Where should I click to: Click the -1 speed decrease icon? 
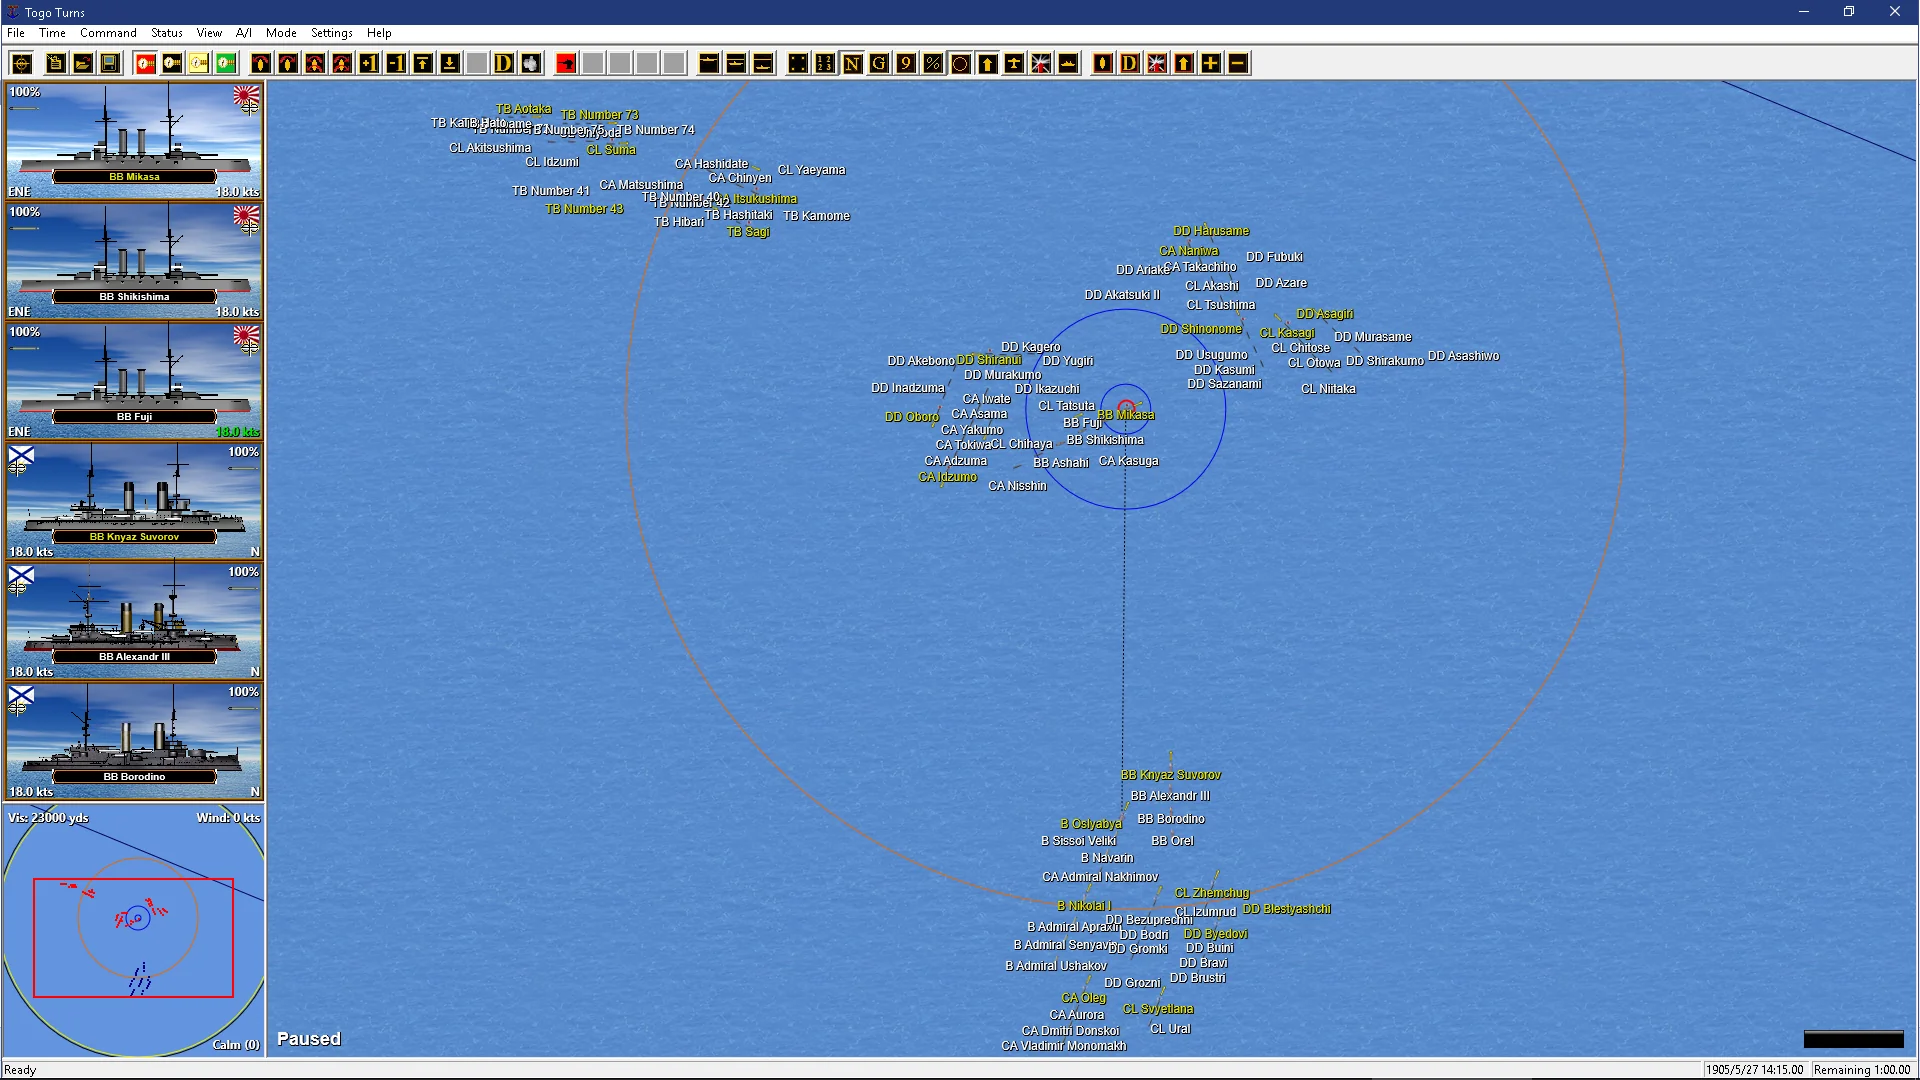tap(396, 64)
